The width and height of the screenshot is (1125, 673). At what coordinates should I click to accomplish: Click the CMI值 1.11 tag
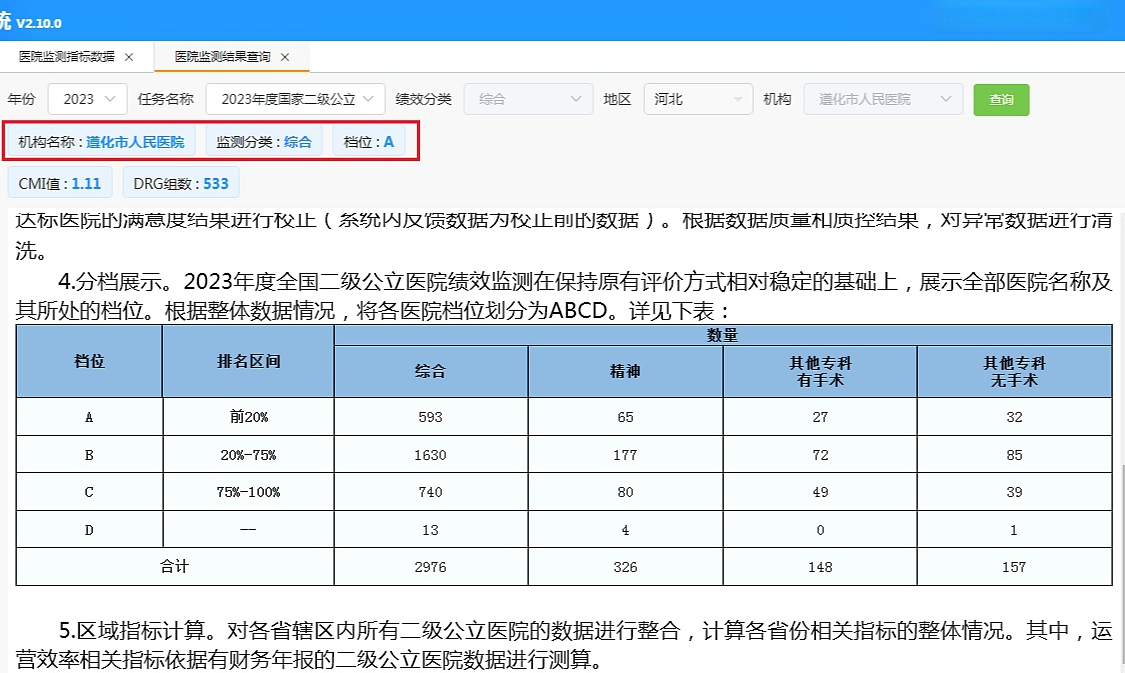click(x=60, y=184)
